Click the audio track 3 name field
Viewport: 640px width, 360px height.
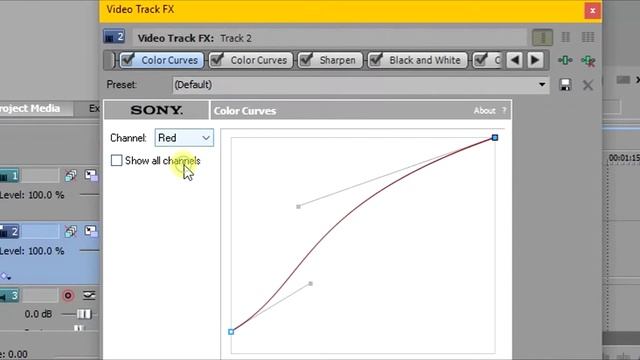coord(40,295)
